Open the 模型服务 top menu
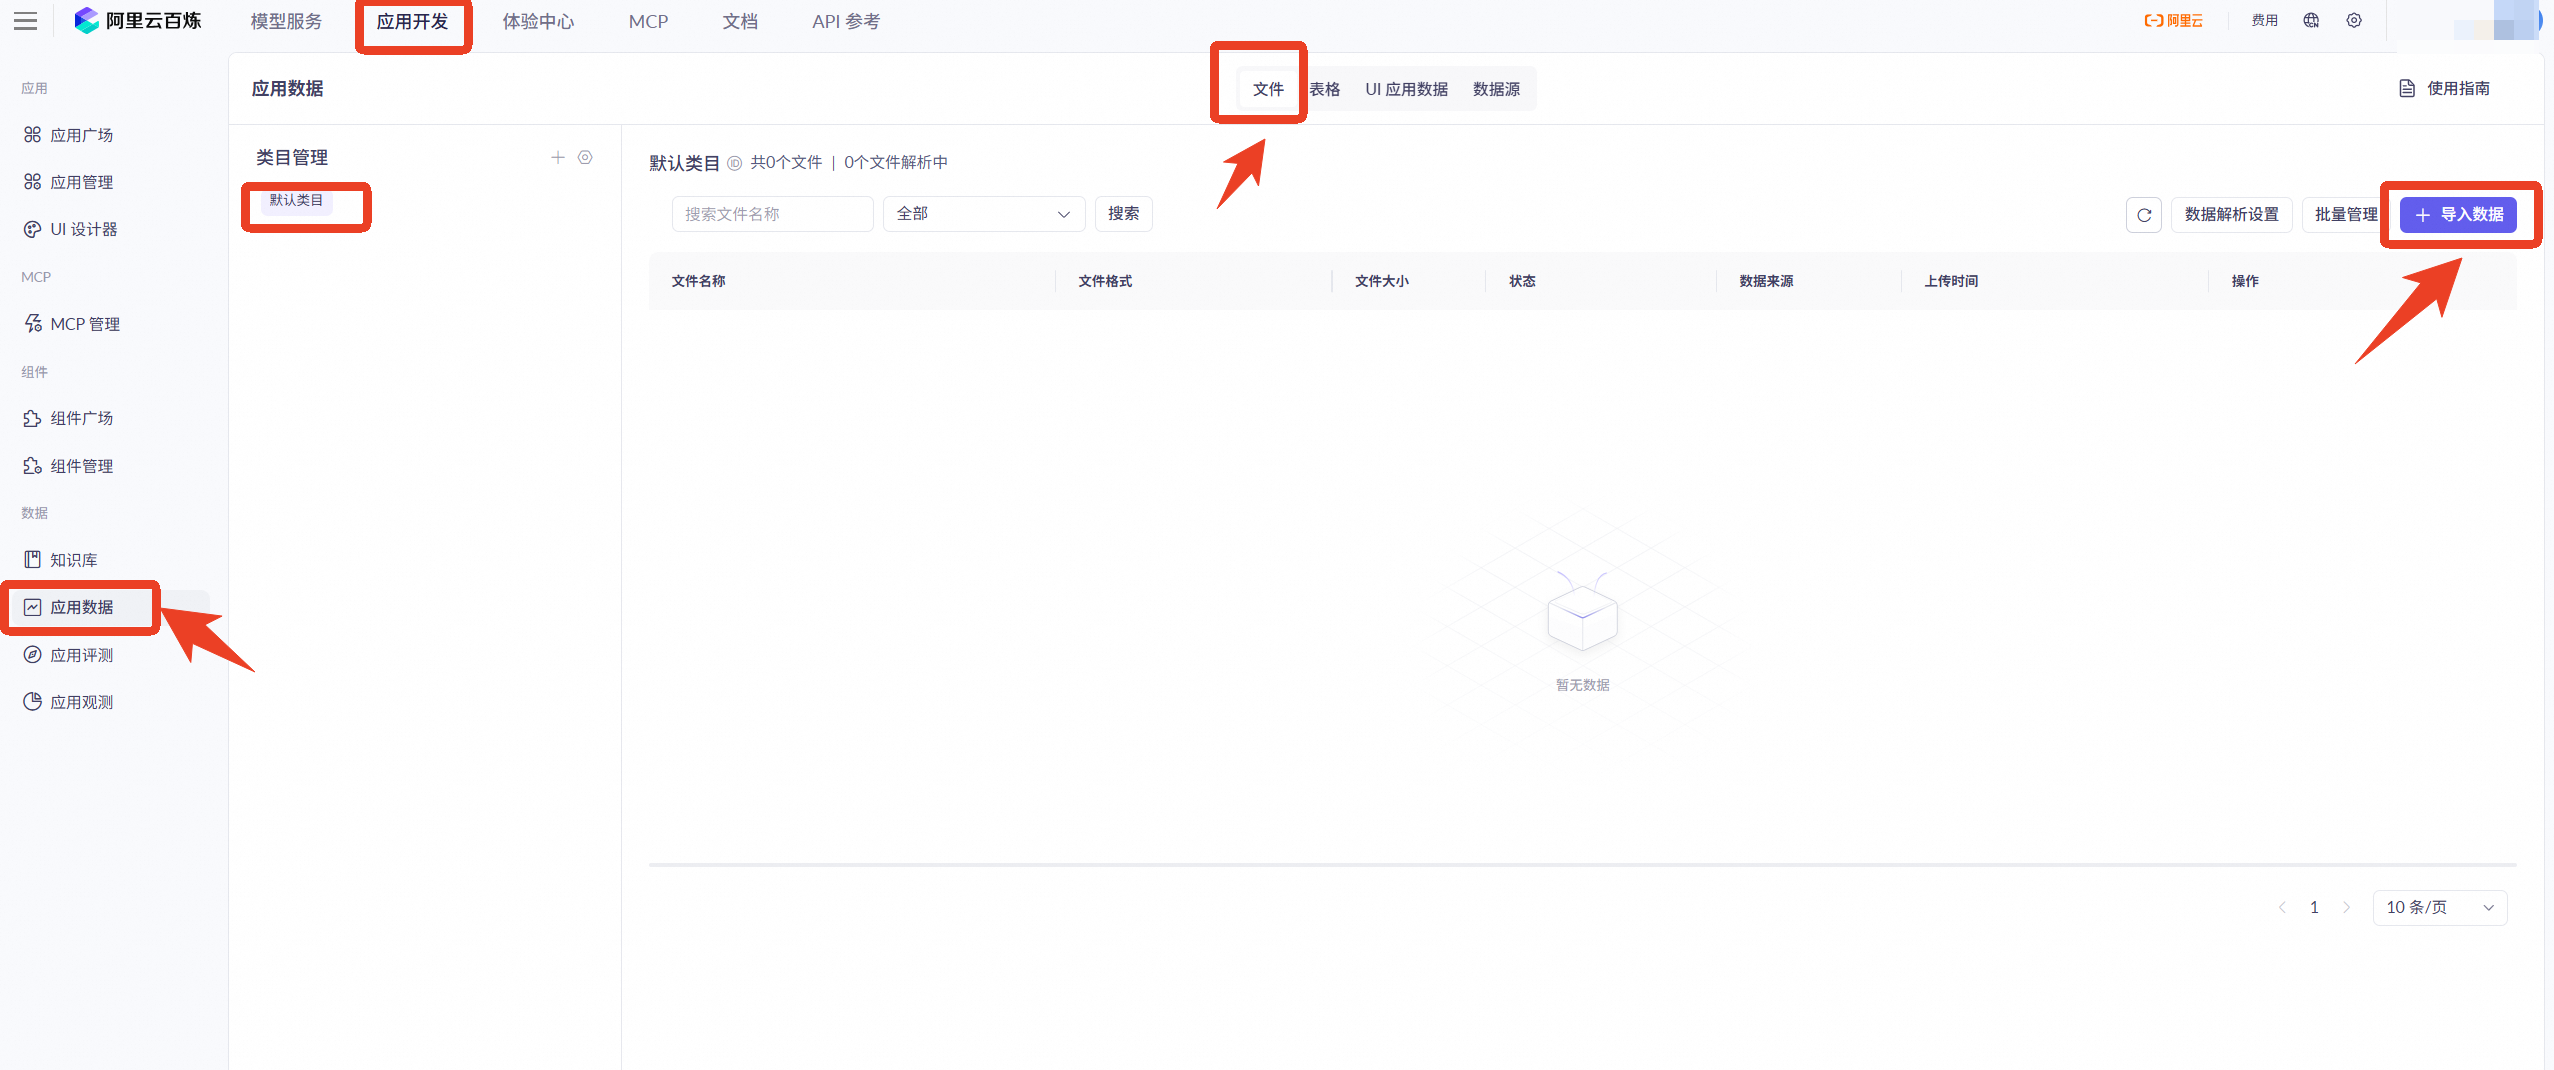Image resolution: width=2554 pixels, height=1070 pixels. coord(286,21)
